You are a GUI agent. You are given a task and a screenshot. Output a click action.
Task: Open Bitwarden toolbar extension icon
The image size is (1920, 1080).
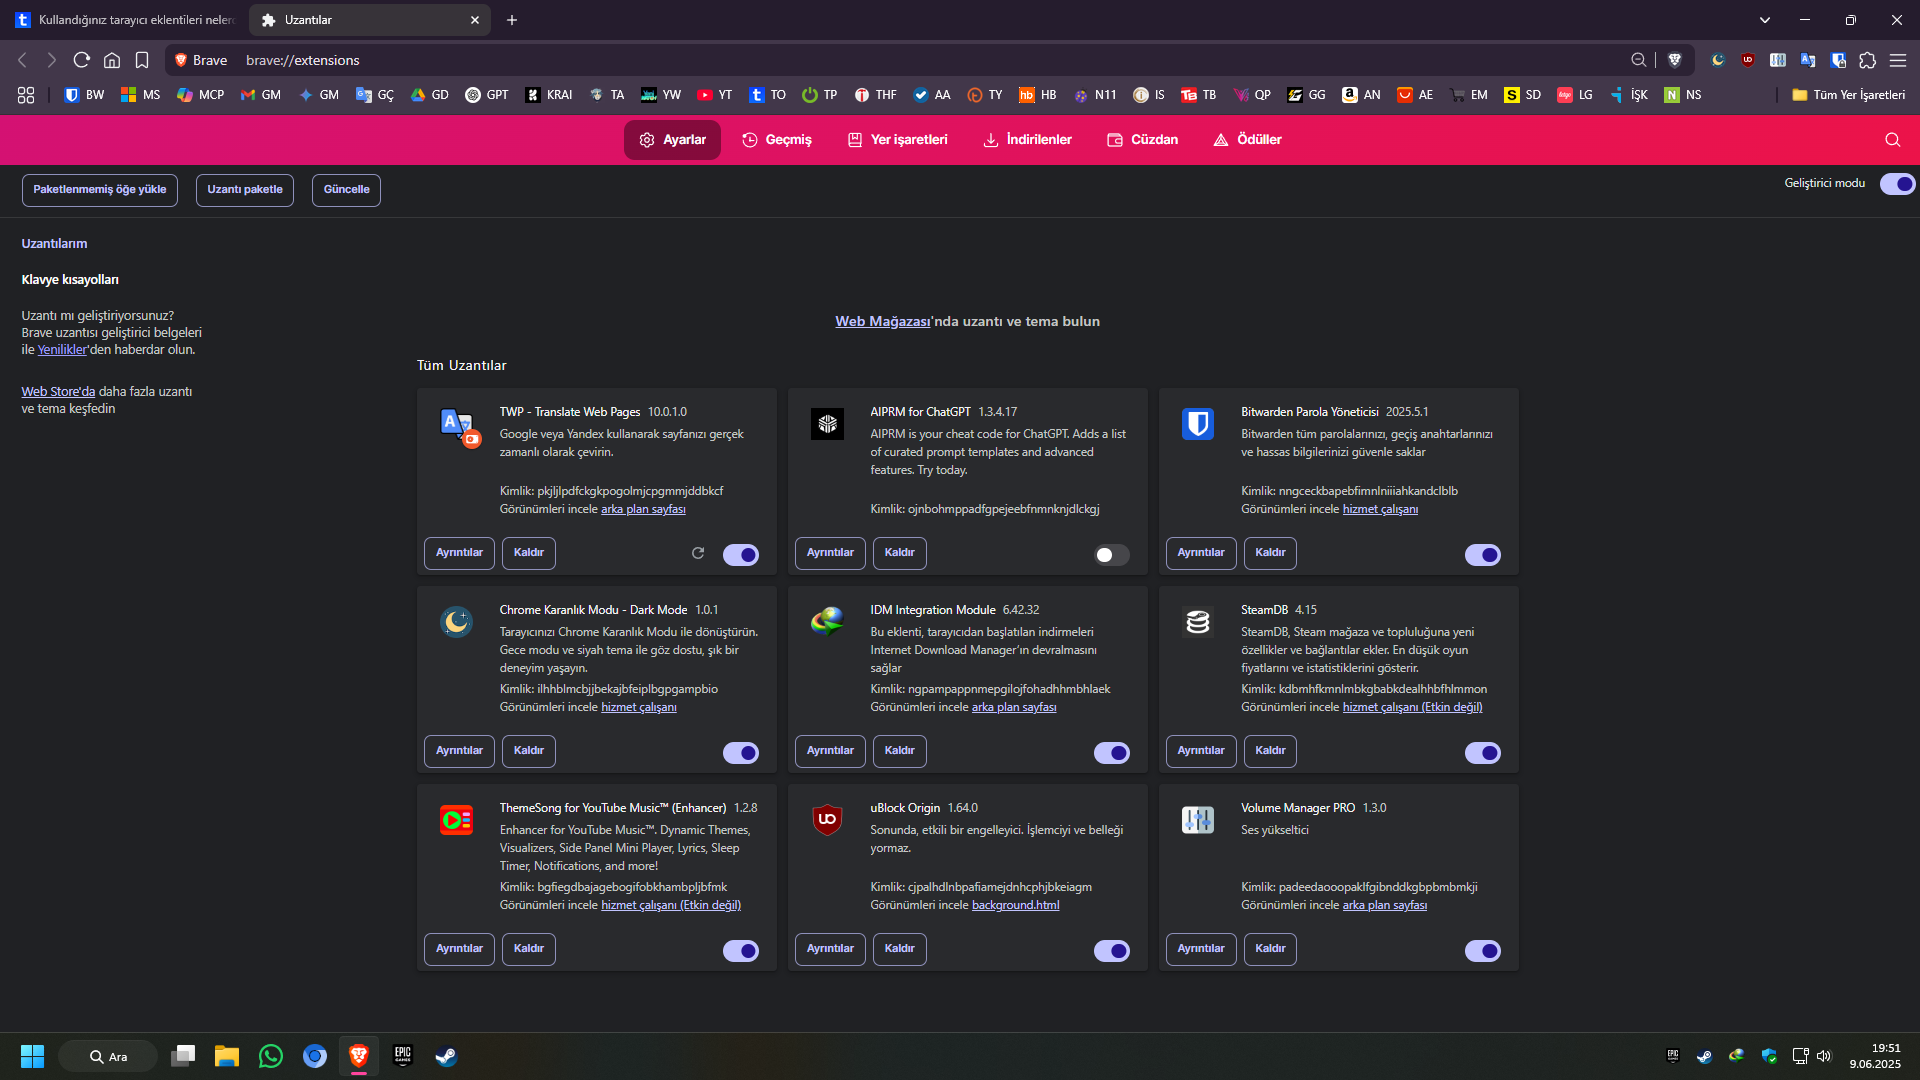[1838, 60]
